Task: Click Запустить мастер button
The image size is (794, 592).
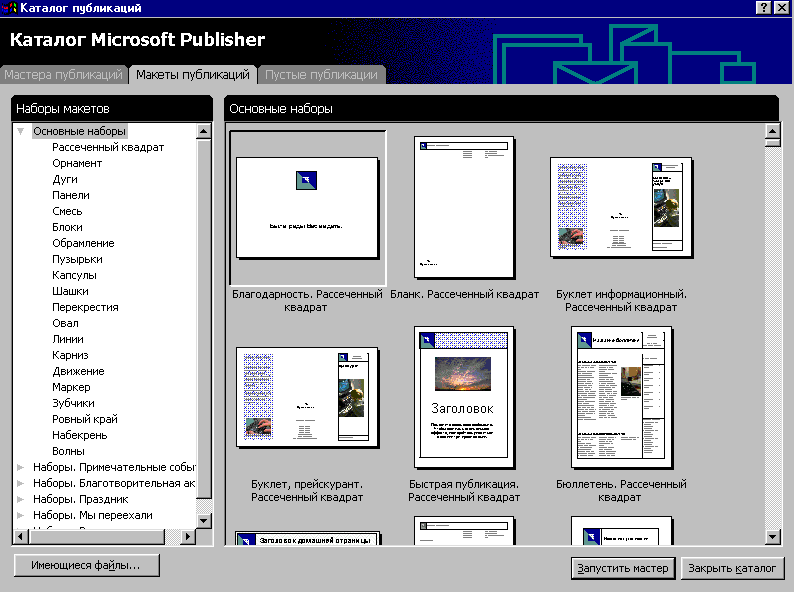Action: click(623, 568)
